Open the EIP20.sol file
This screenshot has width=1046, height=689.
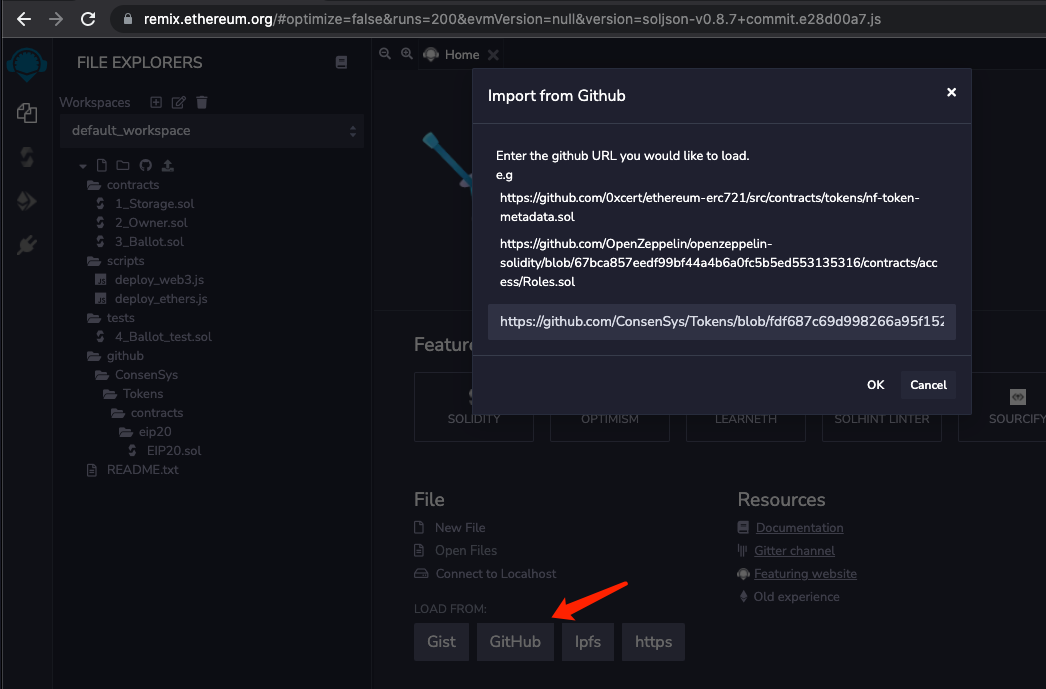pyautogui.click(x=173, y=451)
